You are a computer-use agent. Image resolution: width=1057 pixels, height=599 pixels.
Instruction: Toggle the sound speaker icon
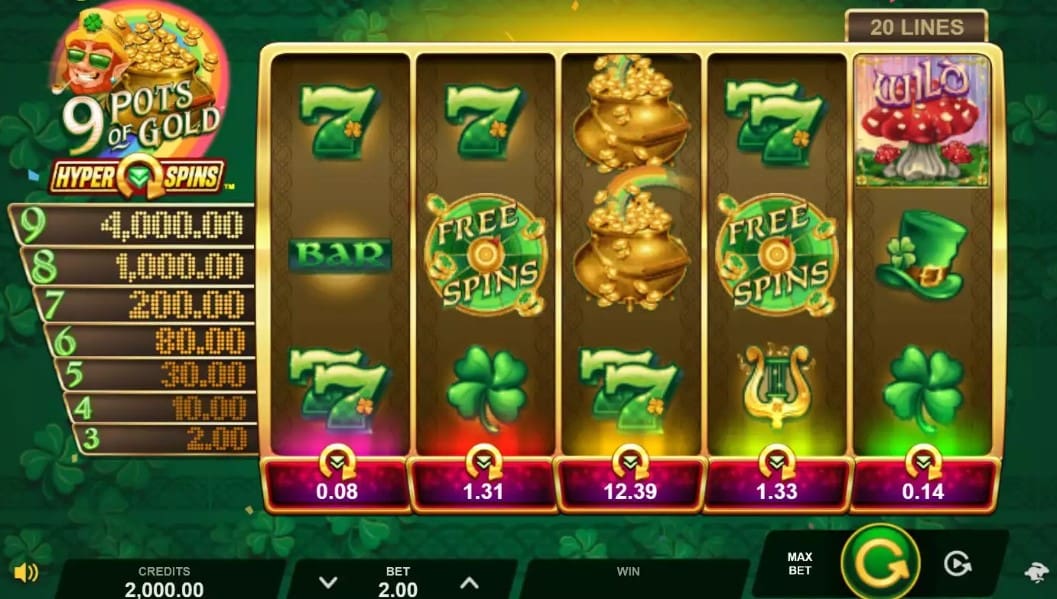26,573
